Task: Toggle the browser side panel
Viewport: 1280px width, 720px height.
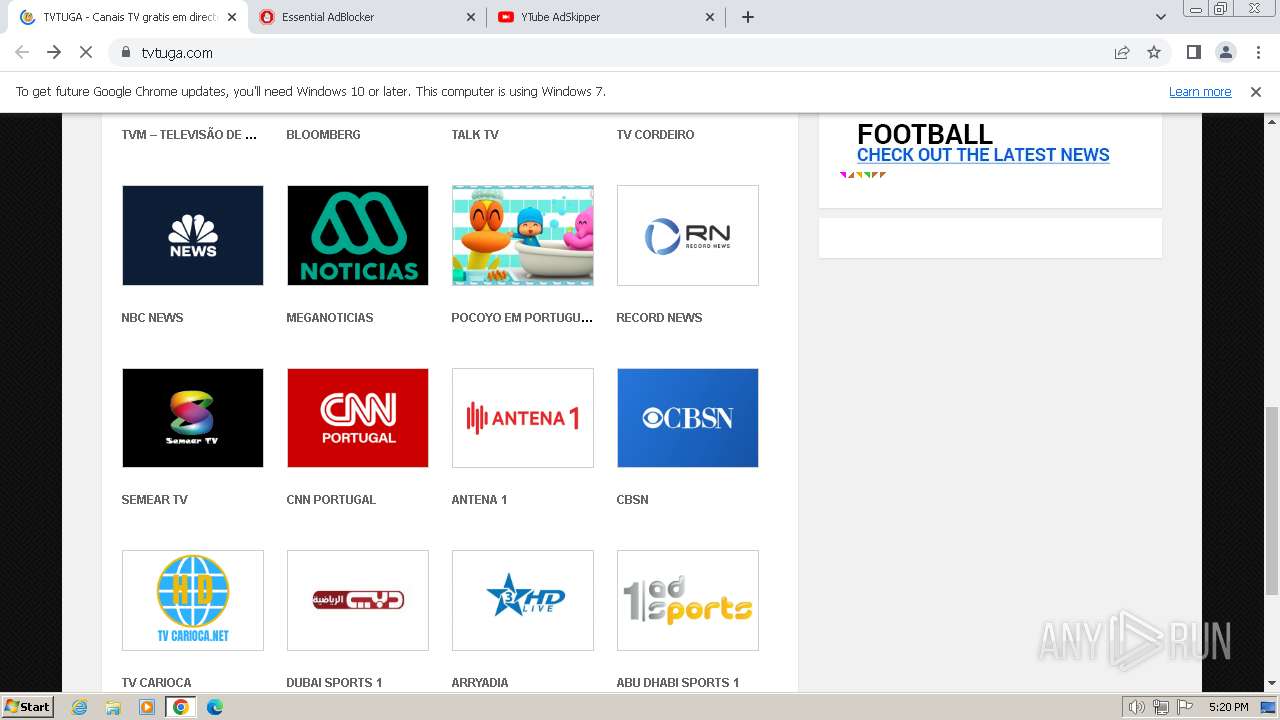Action: 1193,52
